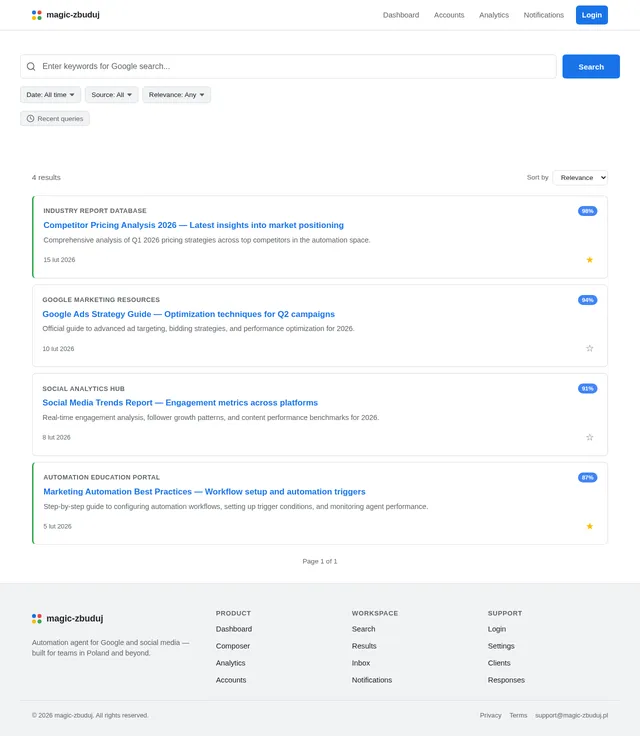Click footer Composer link
Image resolution: width=640 pixels, height=736 pixels.
[233, 646]
